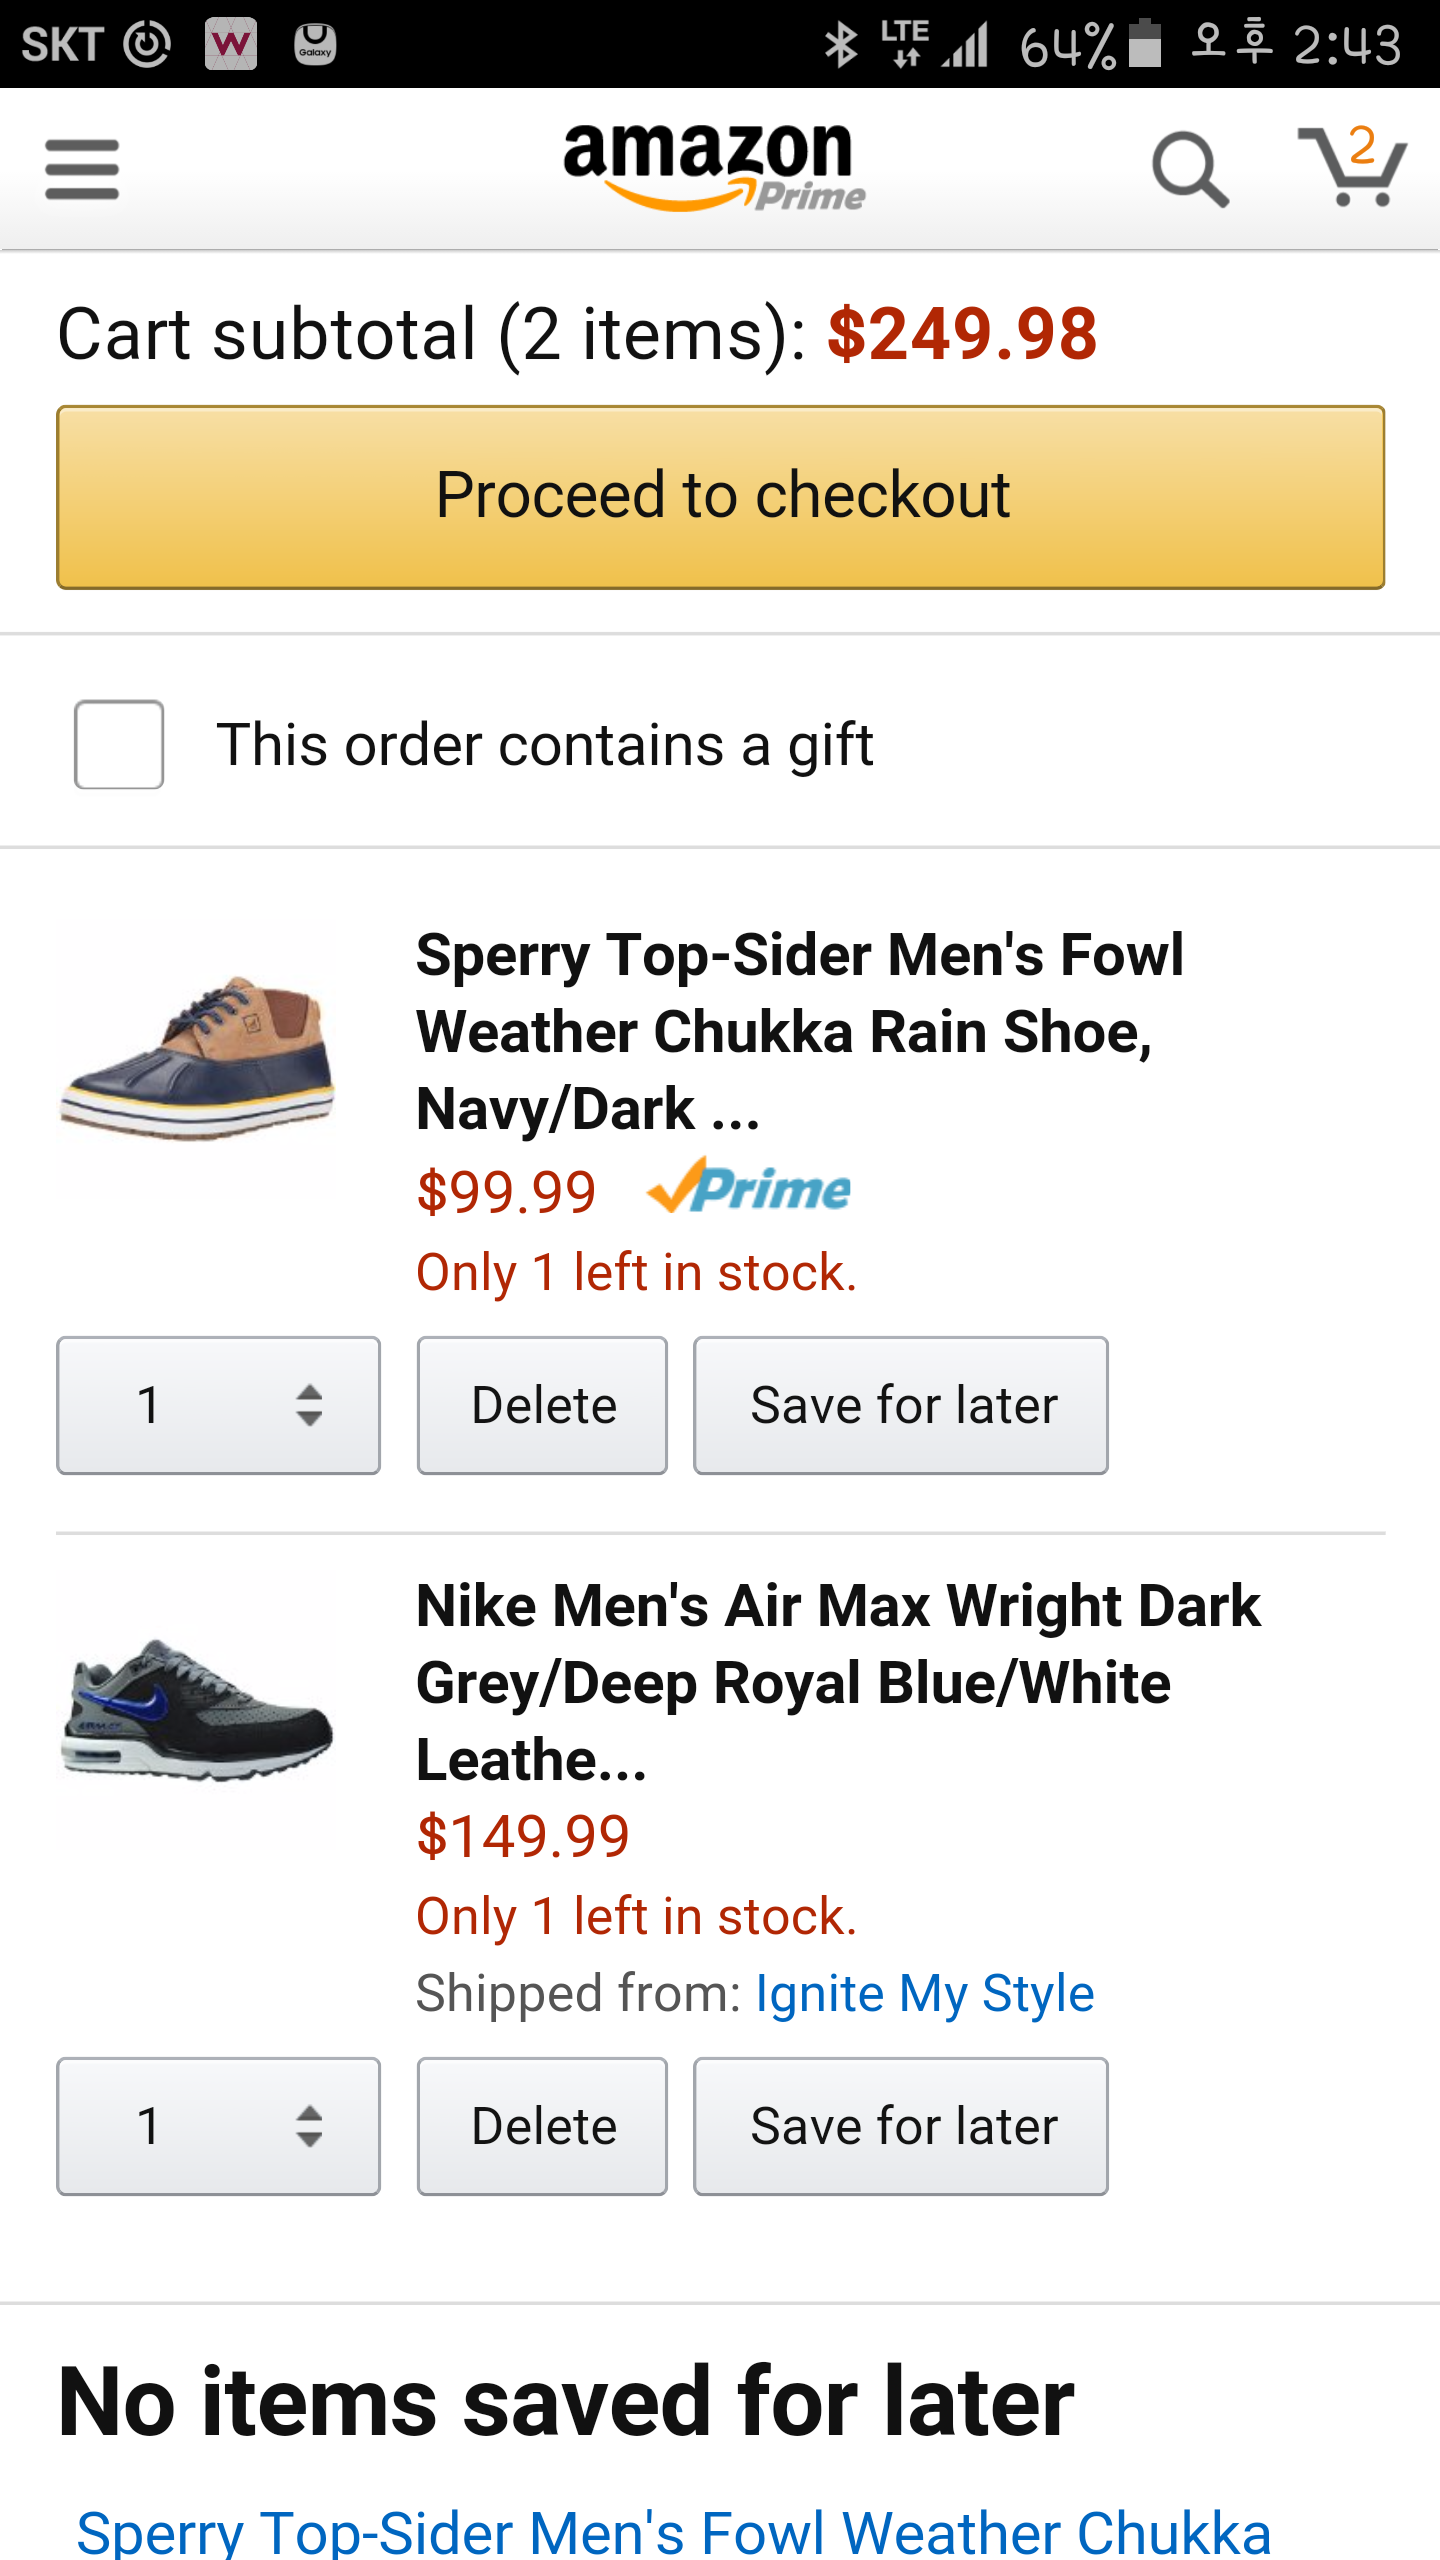Tap the Amazon Prime logo
The height and width of the screenshot is (2560, 1440).
(x=714, y=167)
